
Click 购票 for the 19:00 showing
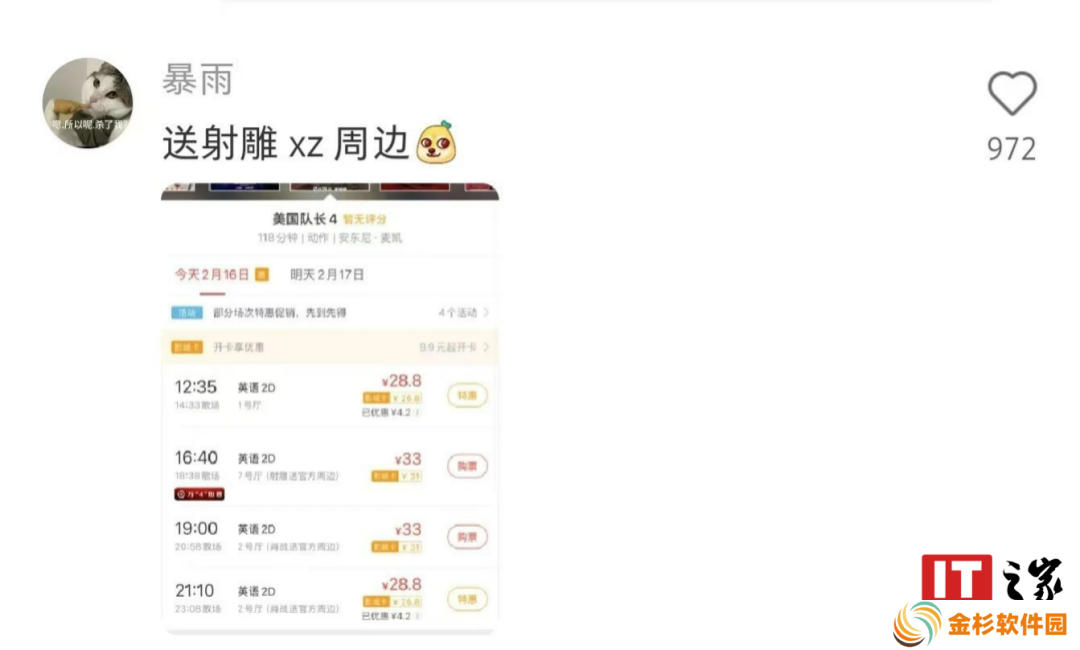(467, 537)
